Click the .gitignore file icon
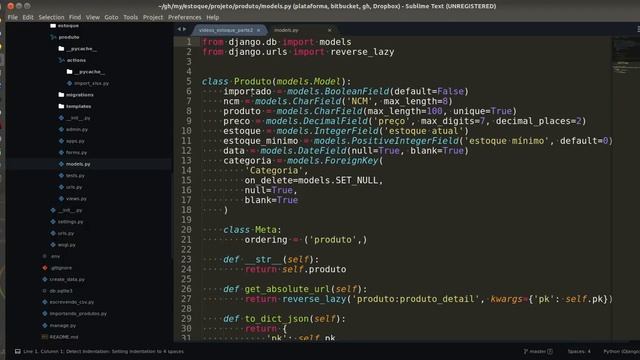640x360 pixels. click(x=45, y=268)
